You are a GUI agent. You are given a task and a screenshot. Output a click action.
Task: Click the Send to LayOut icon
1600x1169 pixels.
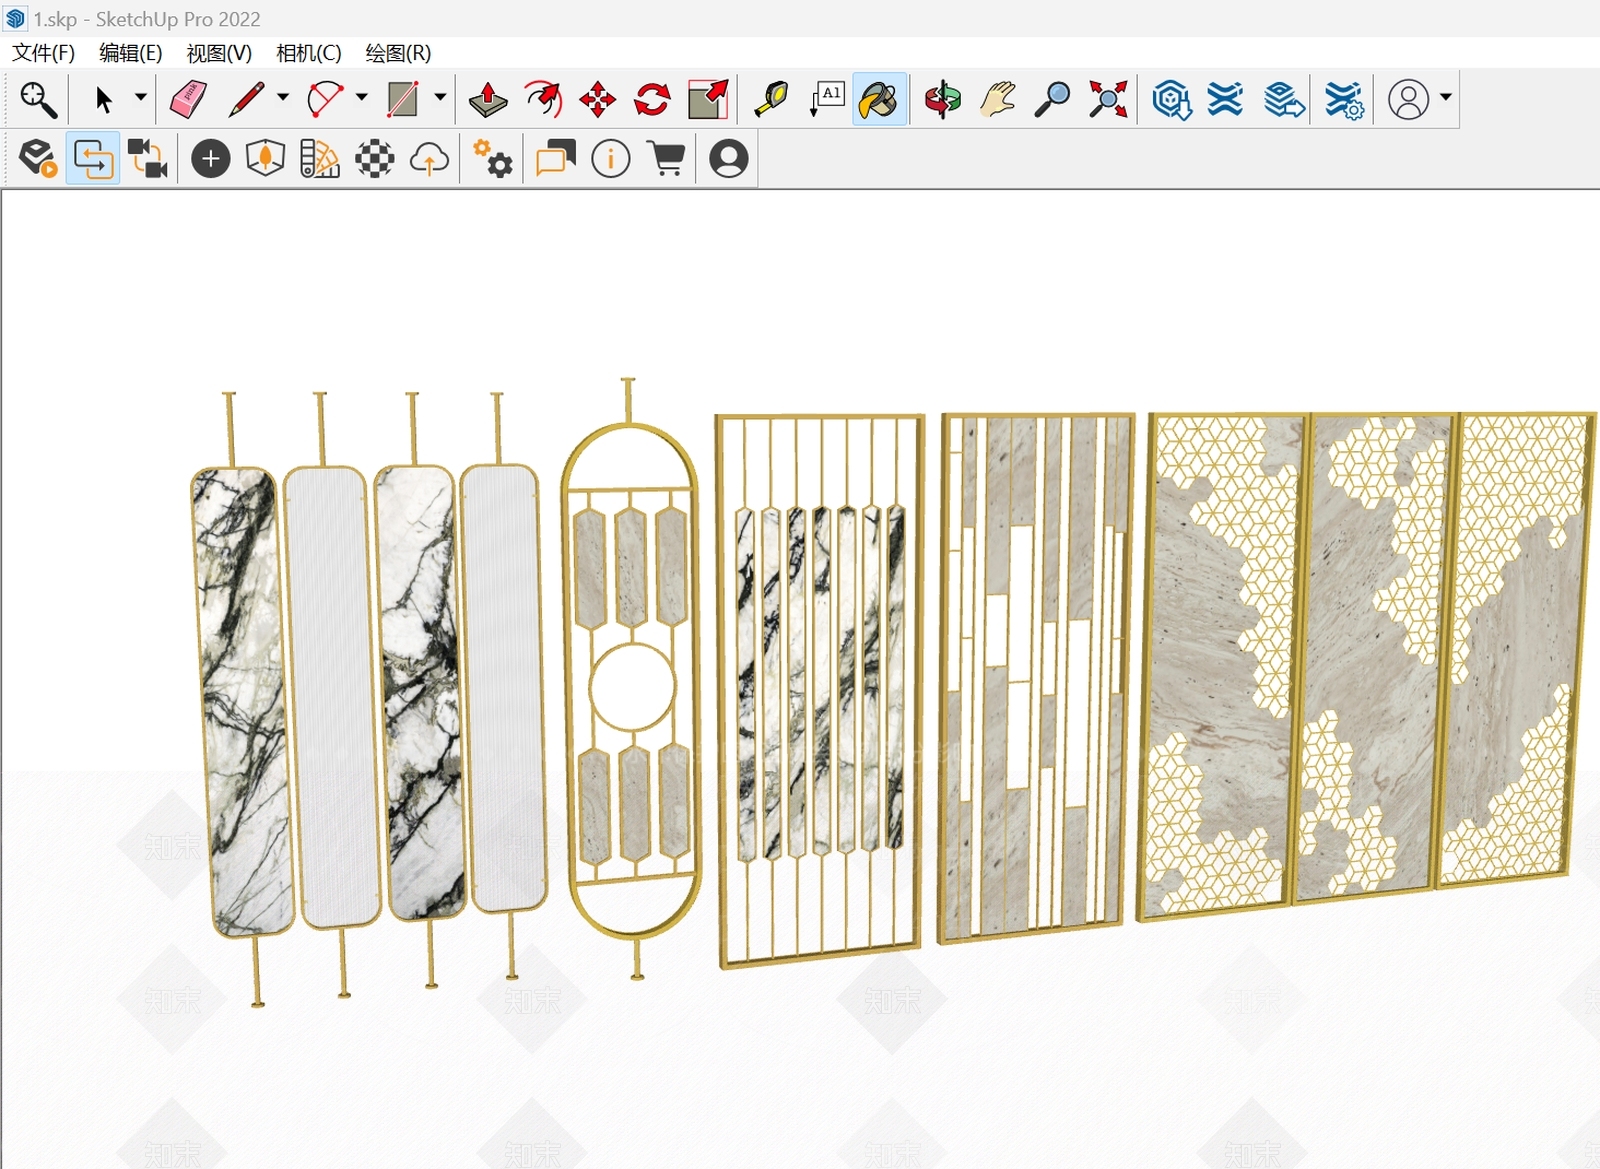click(x=1284, y=99)
